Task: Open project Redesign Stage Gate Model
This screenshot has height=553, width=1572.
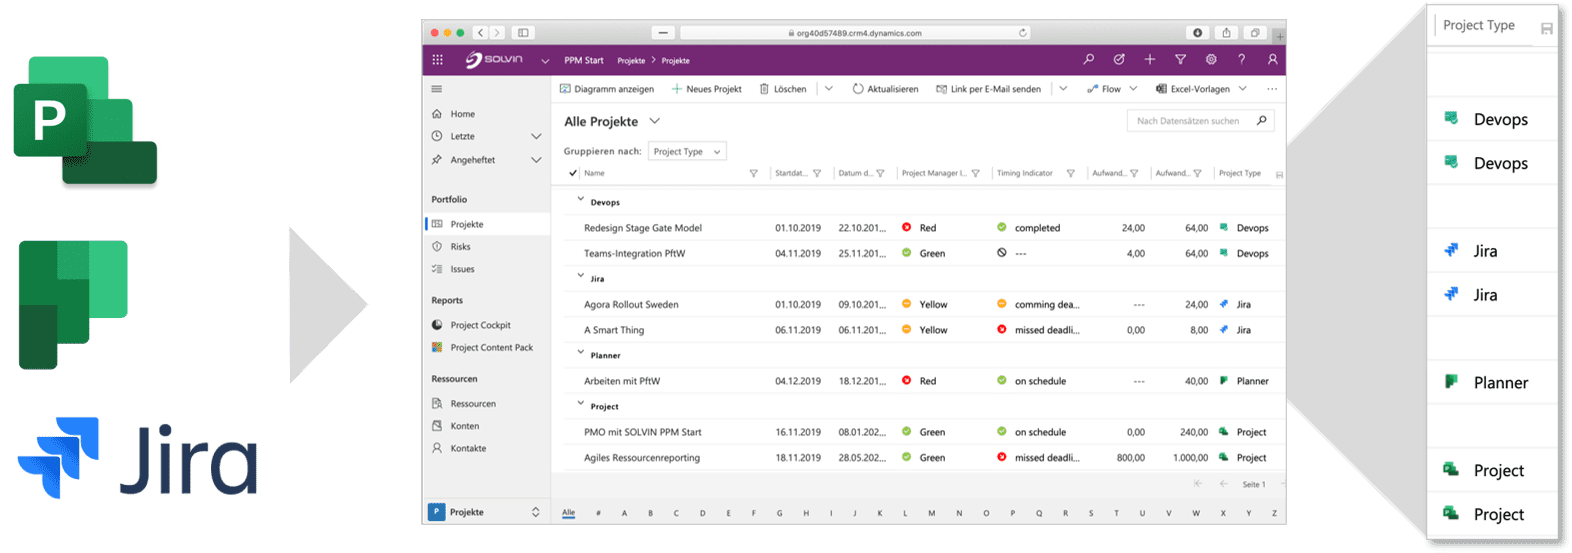Action: tap(643, 228)
